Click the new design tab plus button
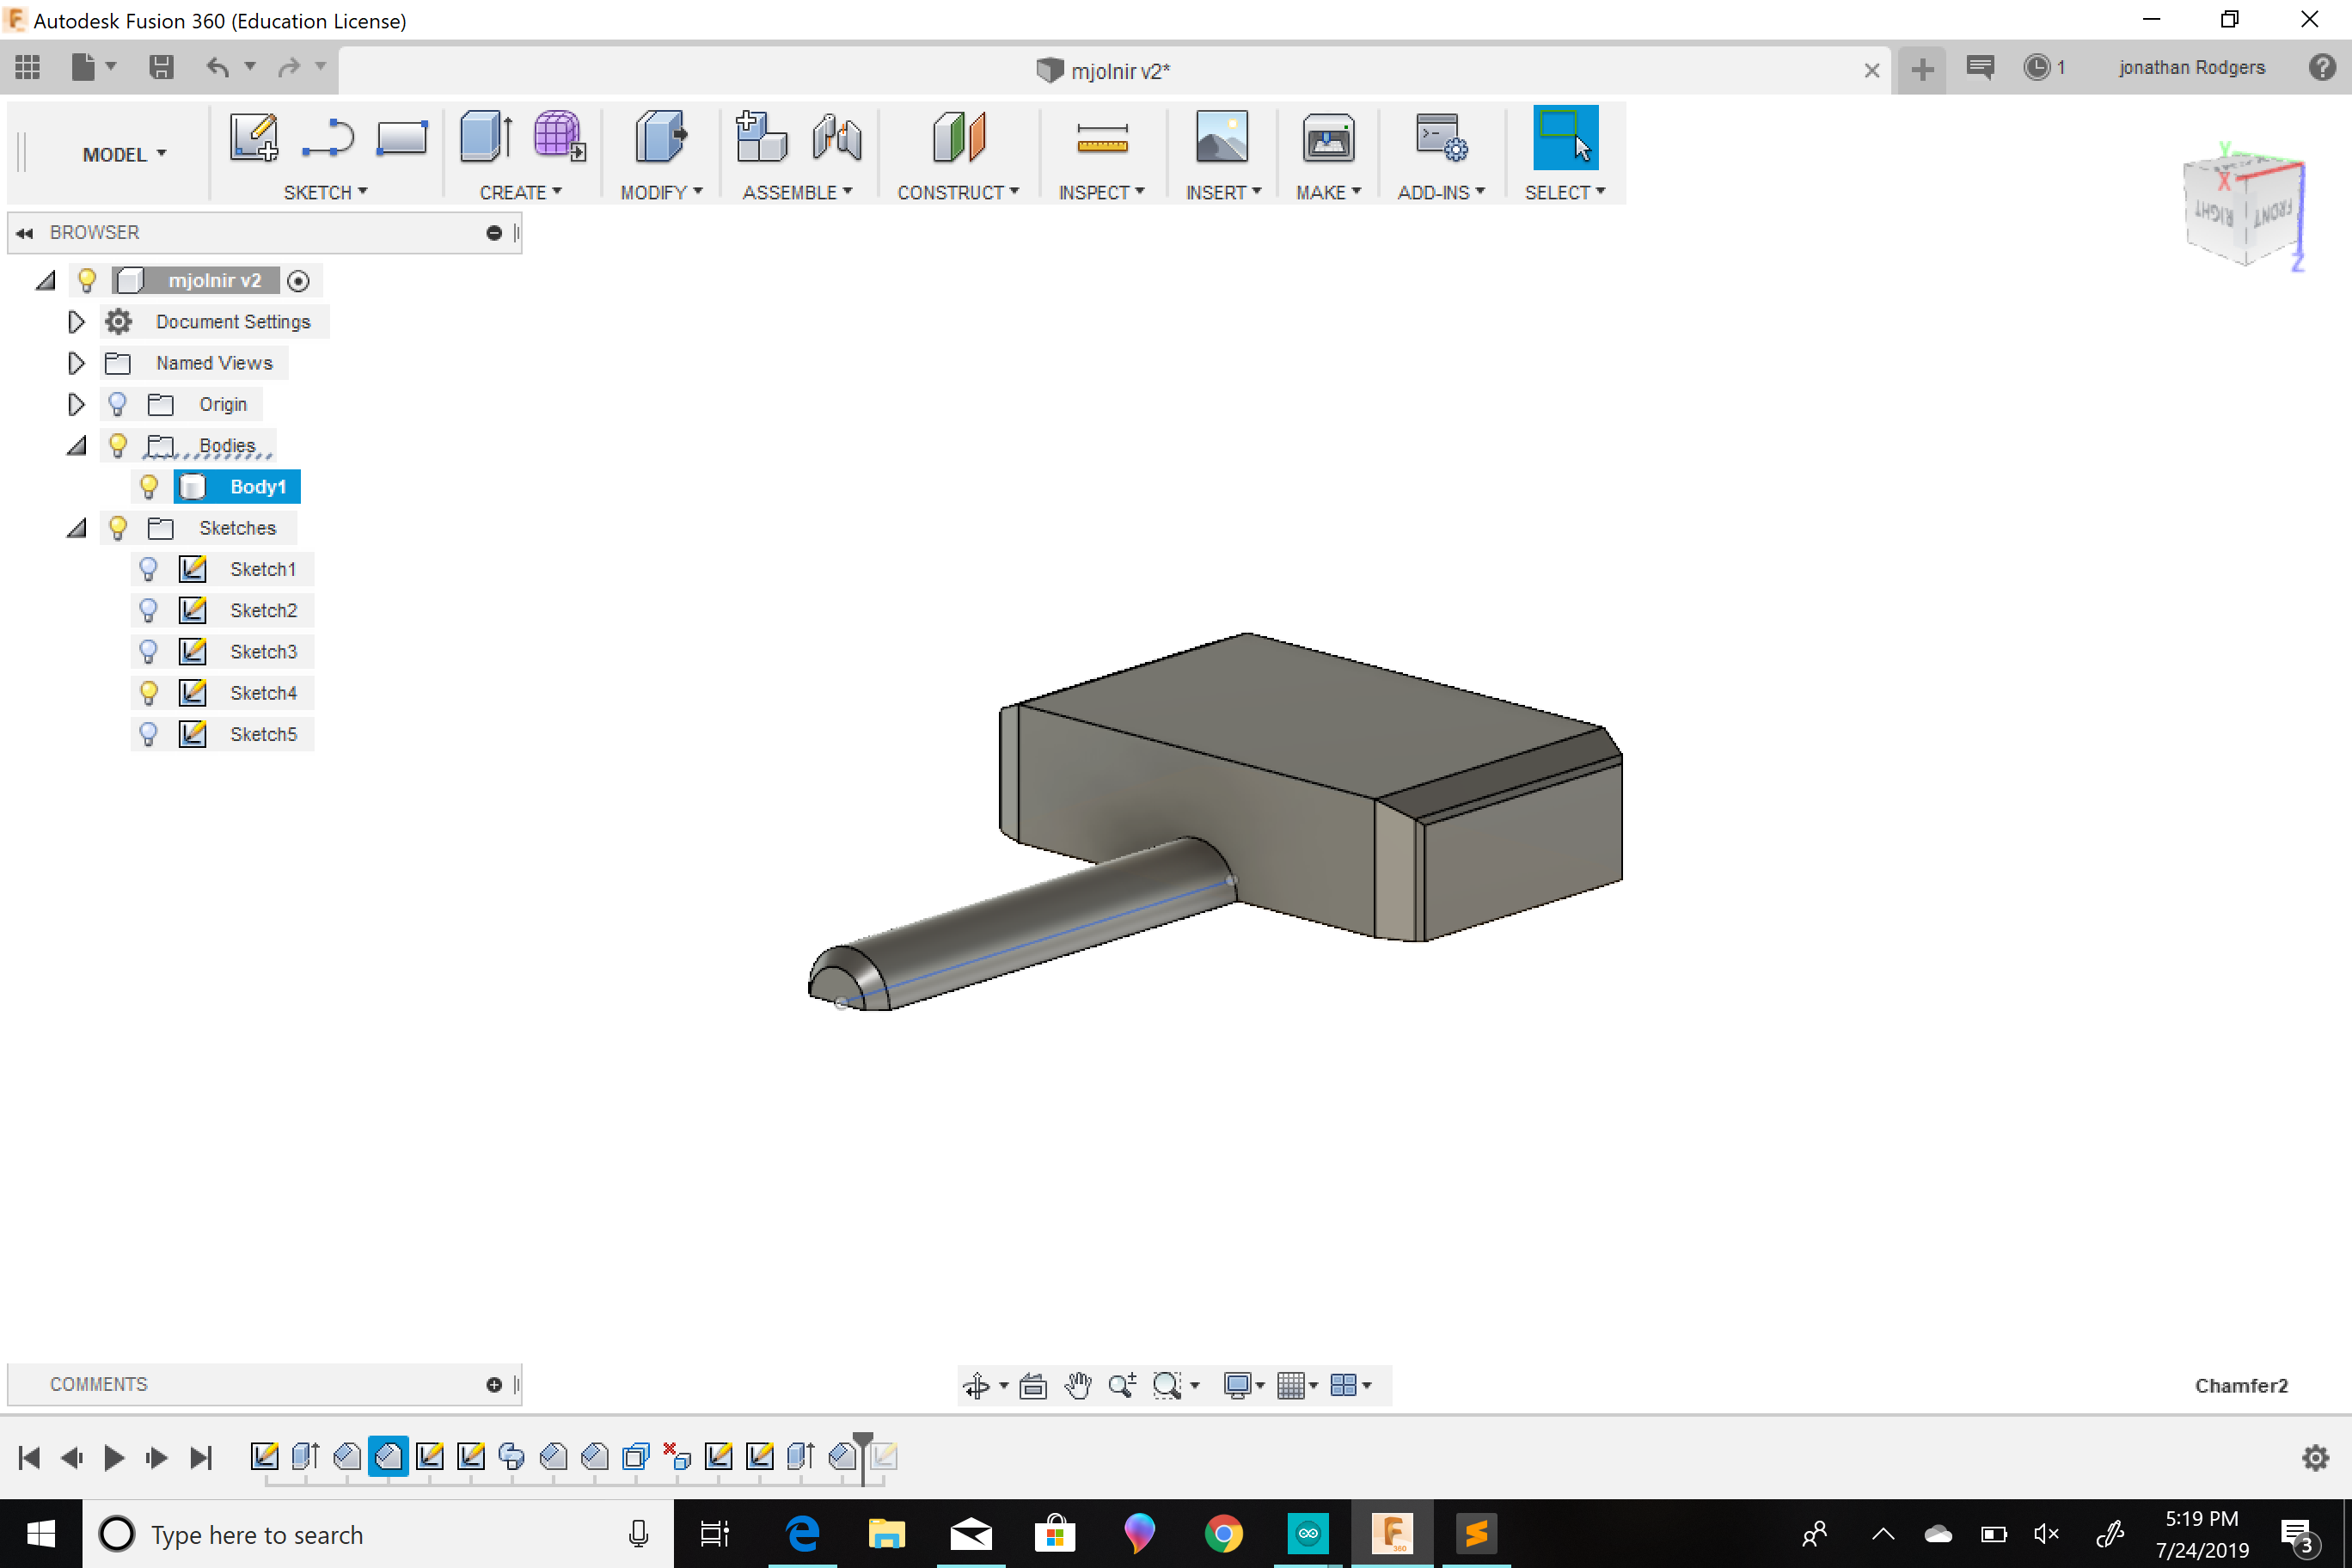 [x=1921, y=69]
